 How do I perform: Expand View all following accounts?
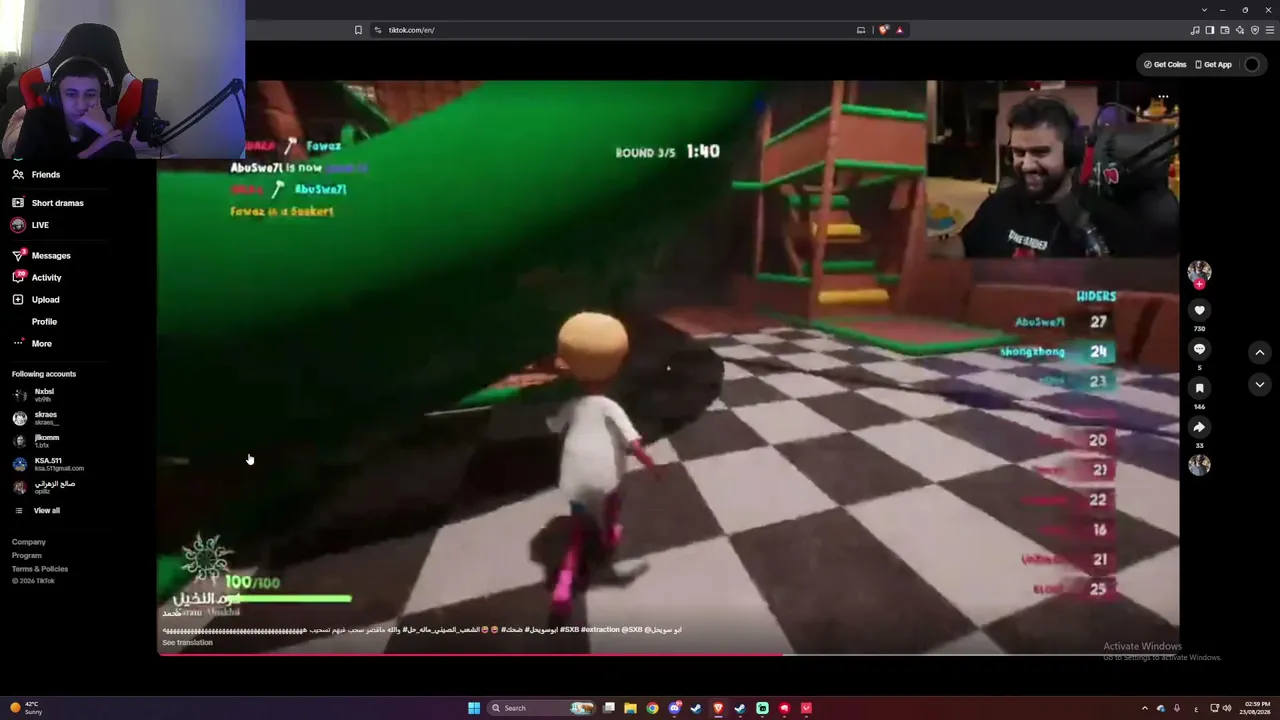tap(36, 511)
